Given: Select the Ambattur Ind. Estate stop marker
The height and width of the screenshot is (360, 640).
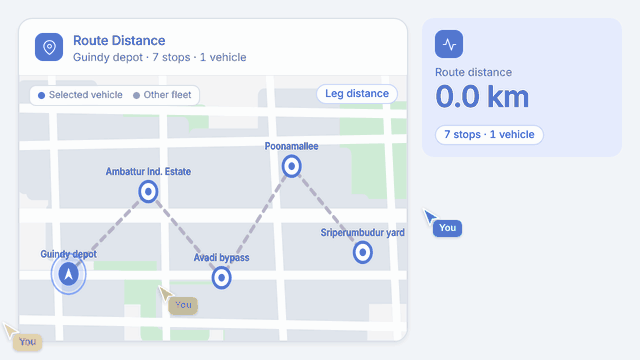Looking at the screenshot, I should click(x=148, y=191).
